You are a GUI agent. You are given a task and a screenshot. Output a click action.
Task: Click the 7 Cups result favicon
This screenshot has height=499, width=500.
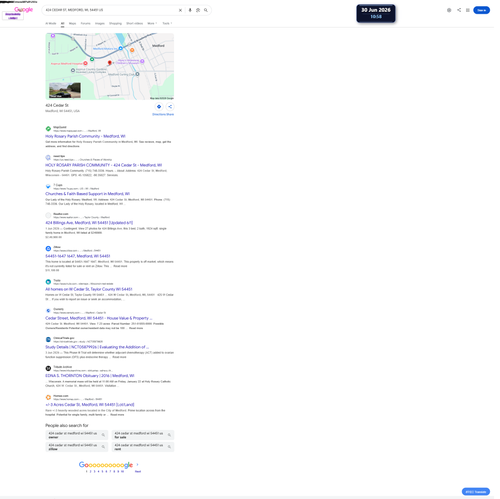[x=48, y=186]
